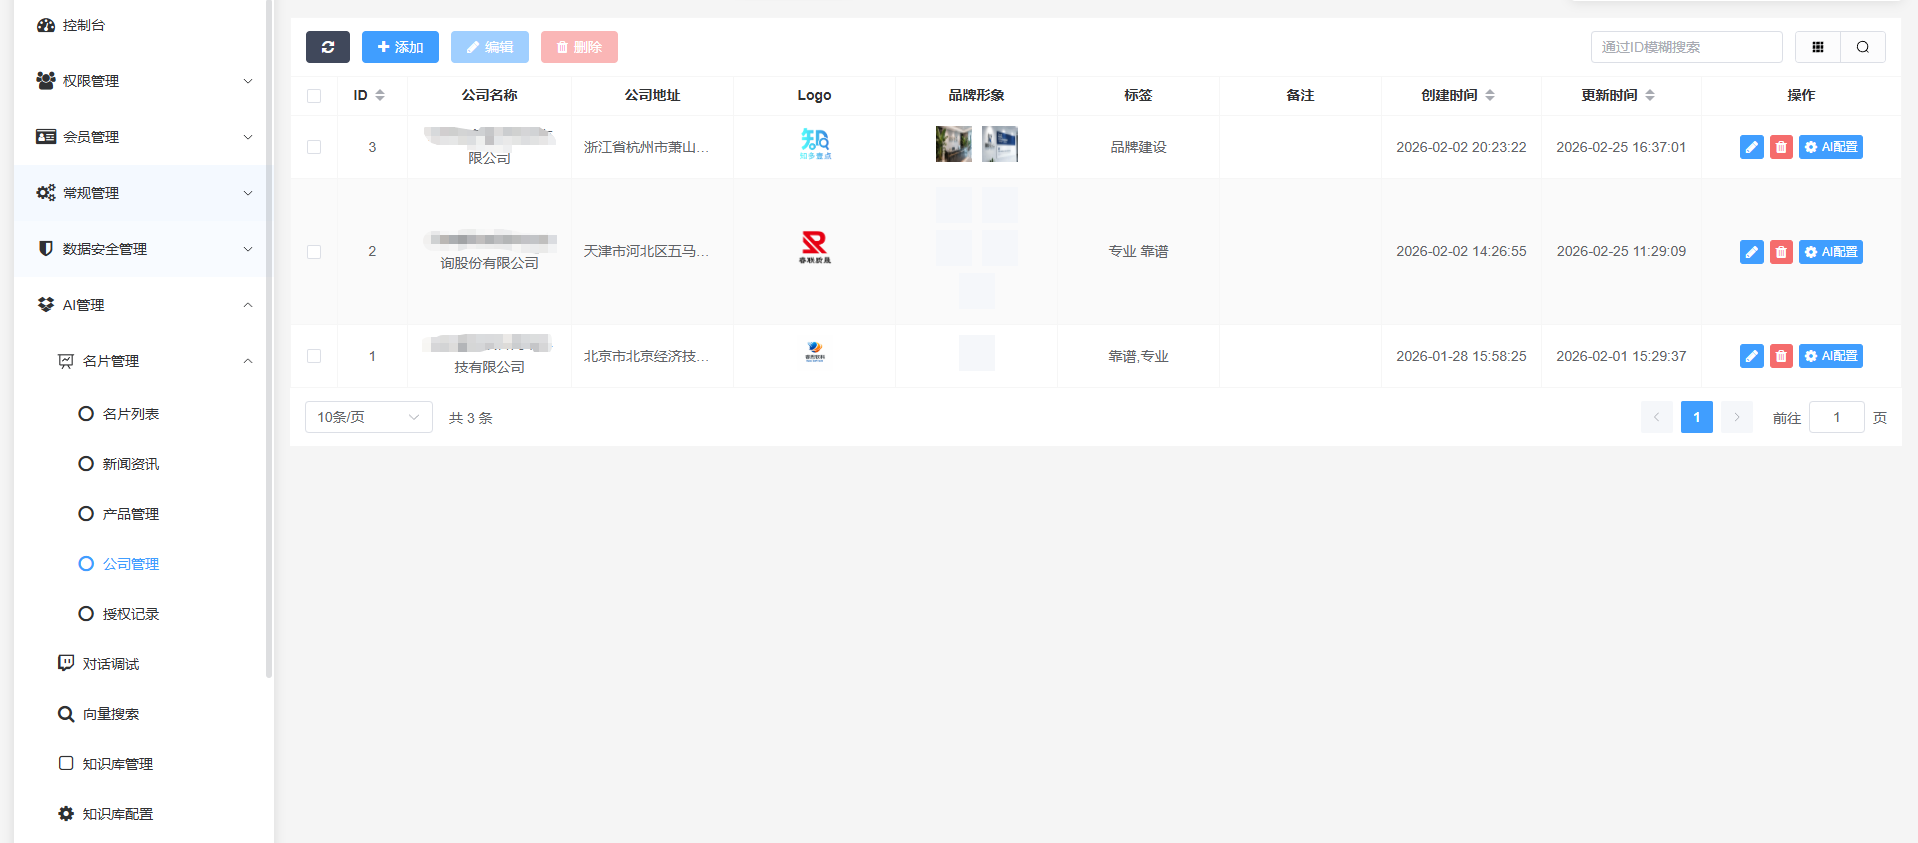Click page number 1 in pagination
Screen dimensions: 1918x843
click(1696, 417)
